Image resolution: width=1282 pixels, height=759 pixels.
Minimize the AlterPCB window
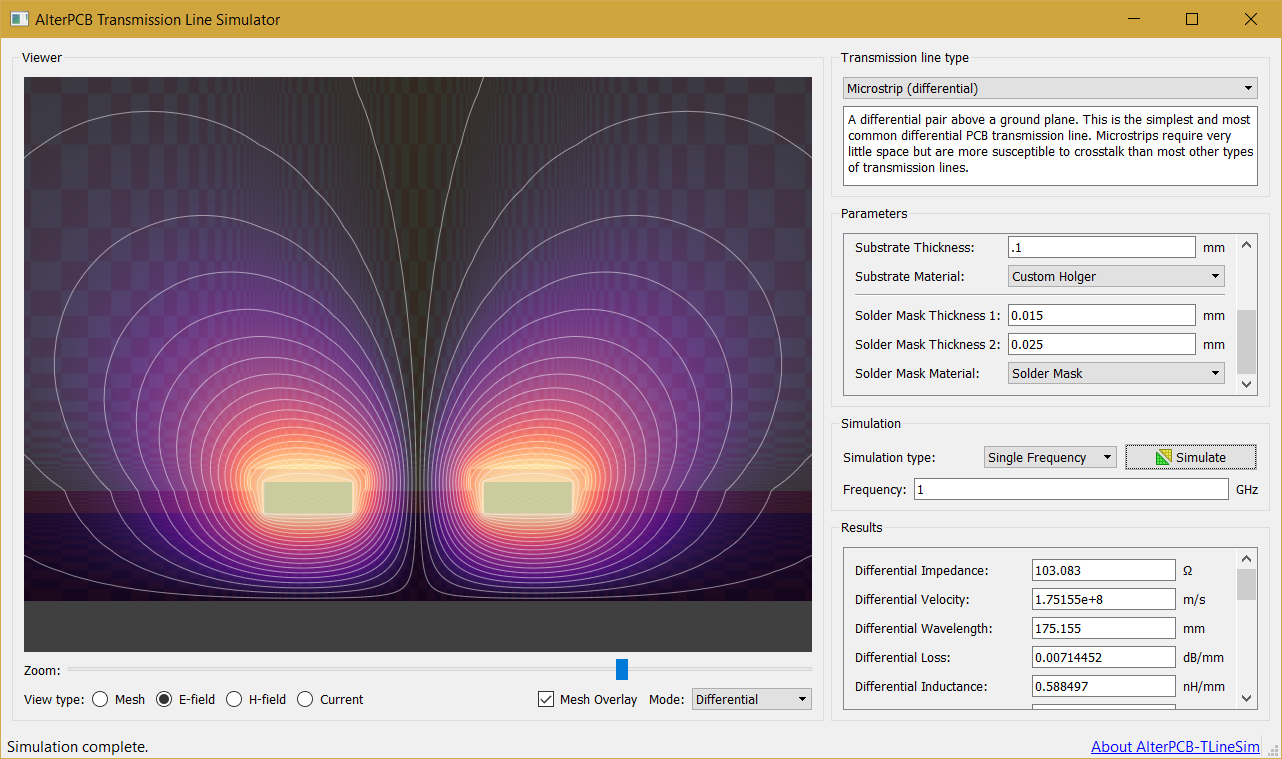(1134, 19)
